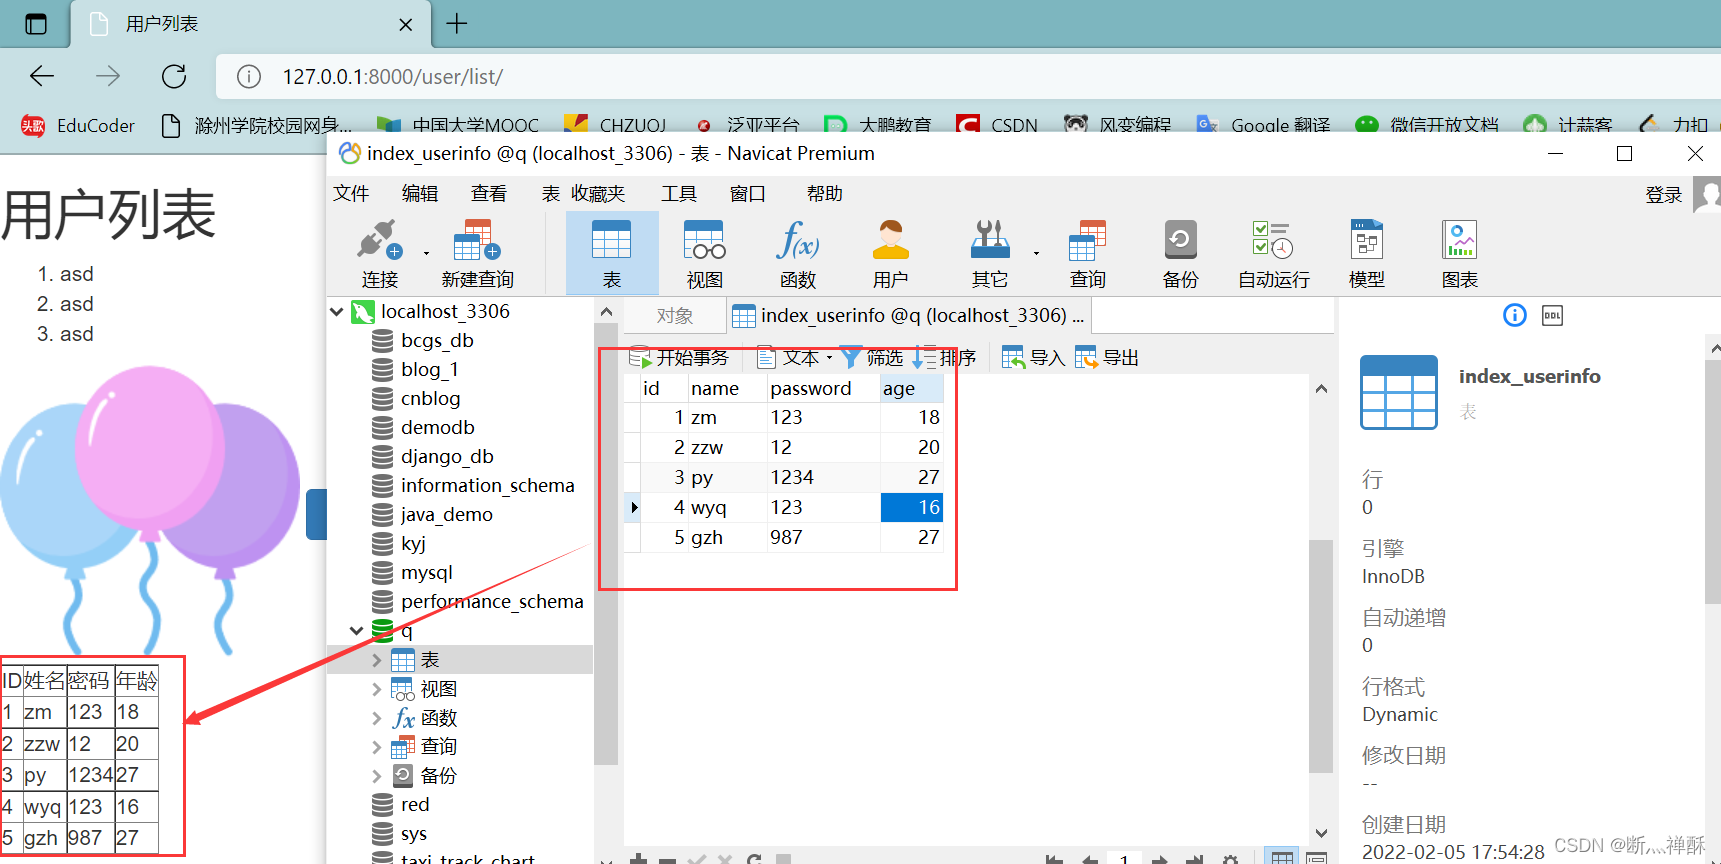Open the 工具 menu
1721x864 pixels.
tap(679, 194)
